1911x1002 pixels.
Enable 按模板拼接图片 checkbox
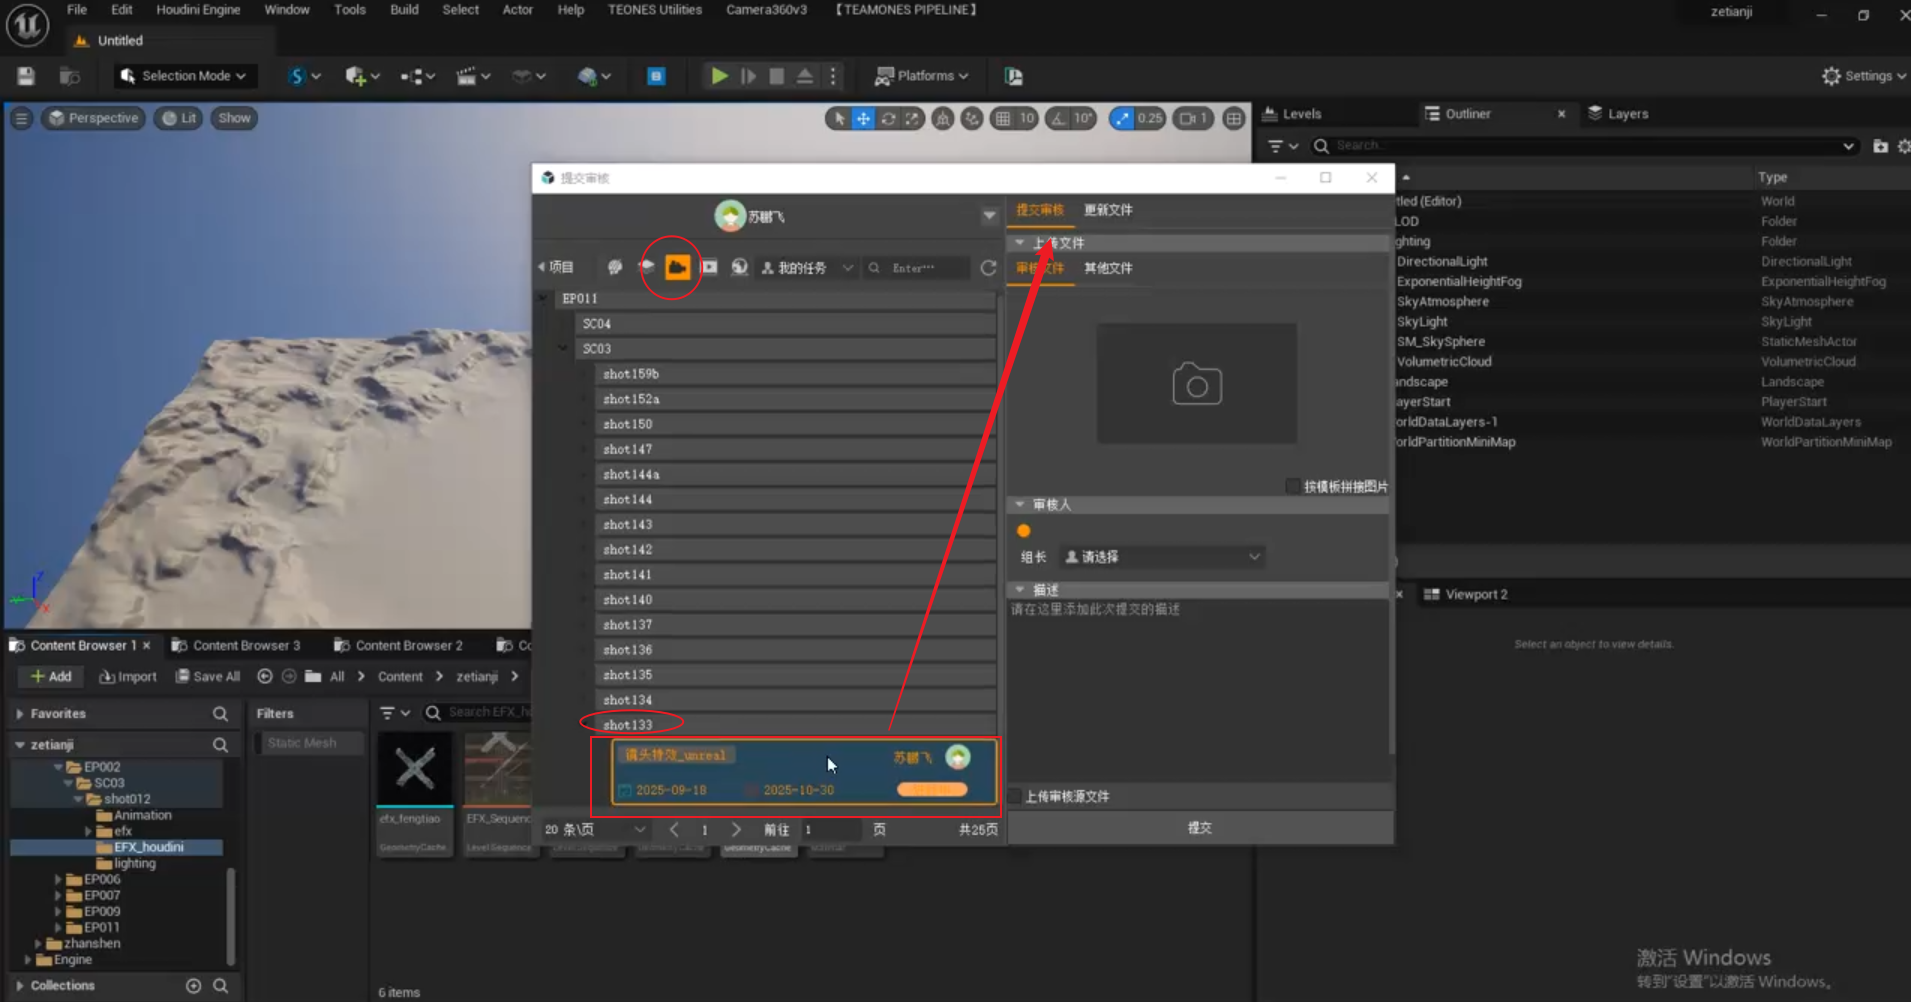1293,486
